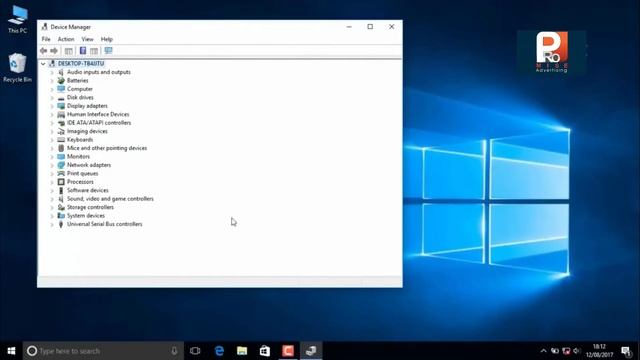Viewport: 640px width, 360px height.
Task: Click the volume icon in system tray
Action: [576, 351]
